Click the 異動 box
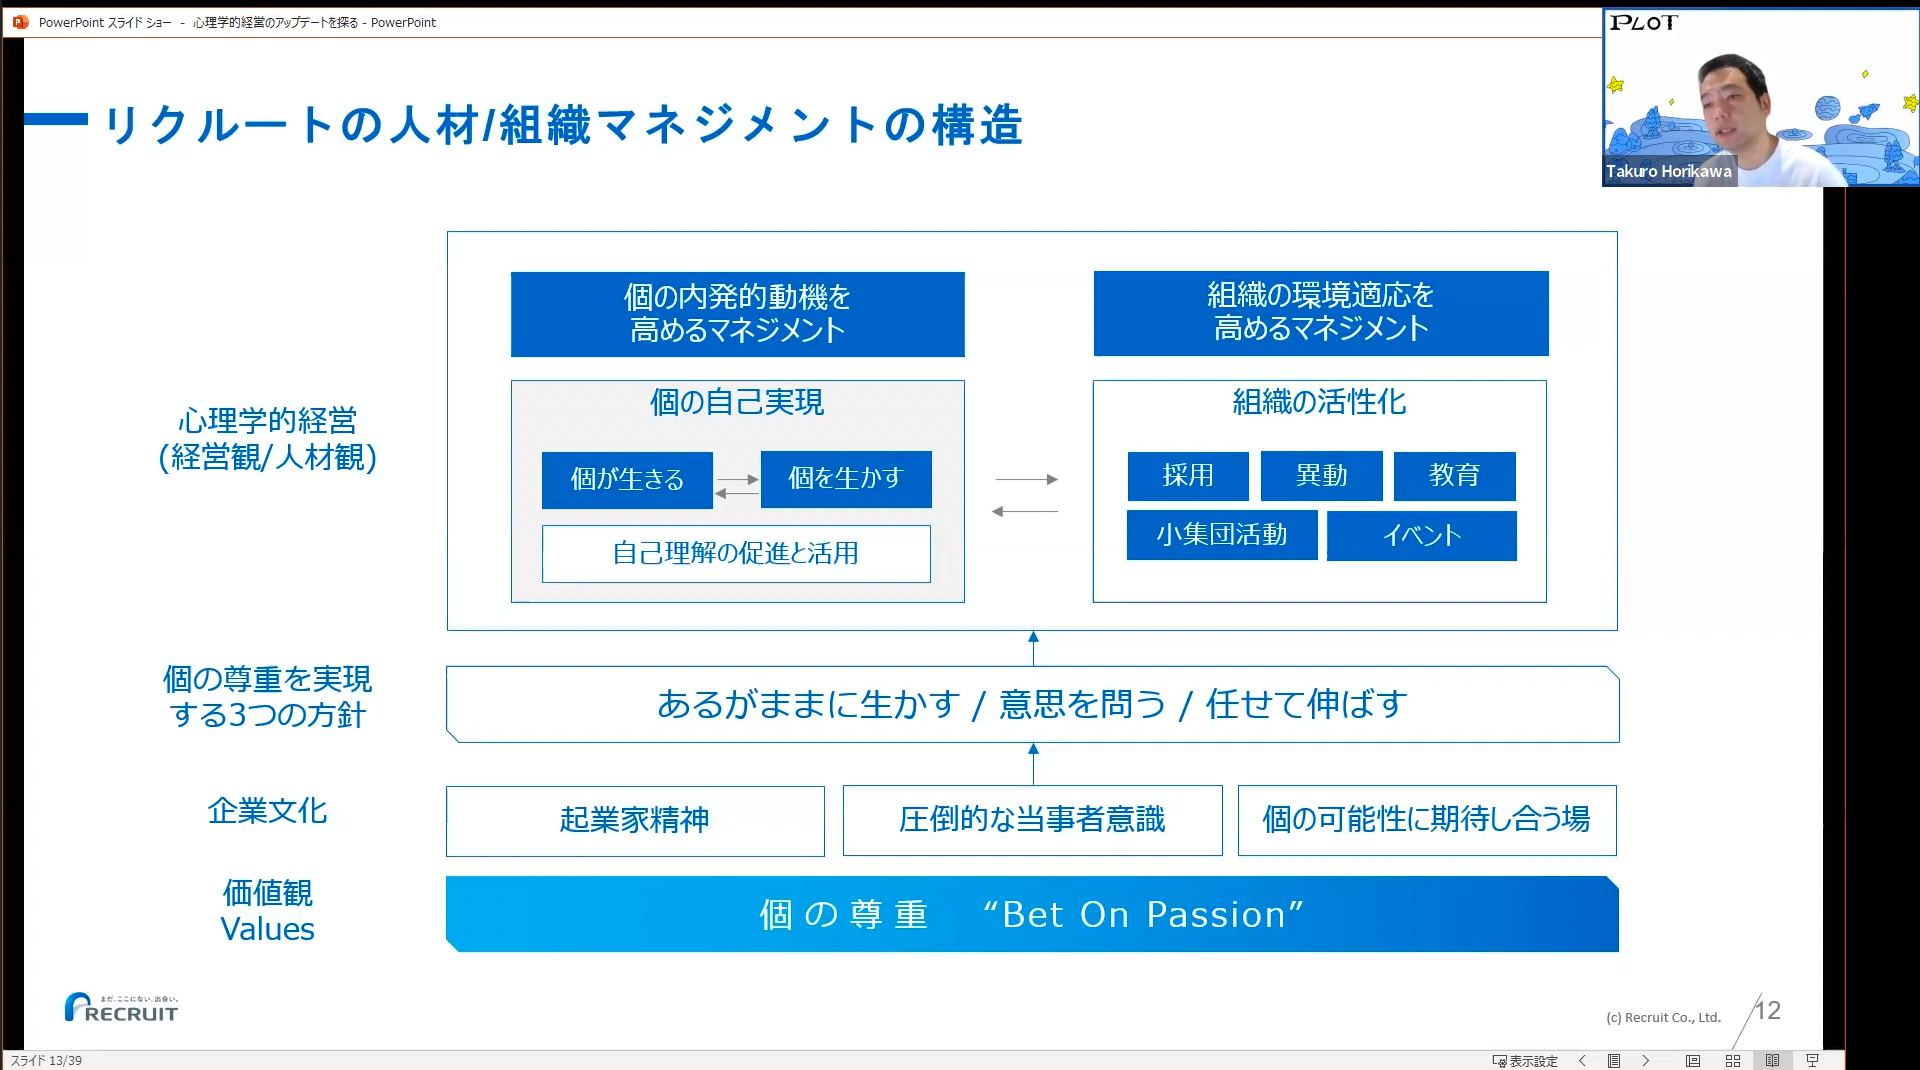1920x1070 pixels. point(1322,476)
